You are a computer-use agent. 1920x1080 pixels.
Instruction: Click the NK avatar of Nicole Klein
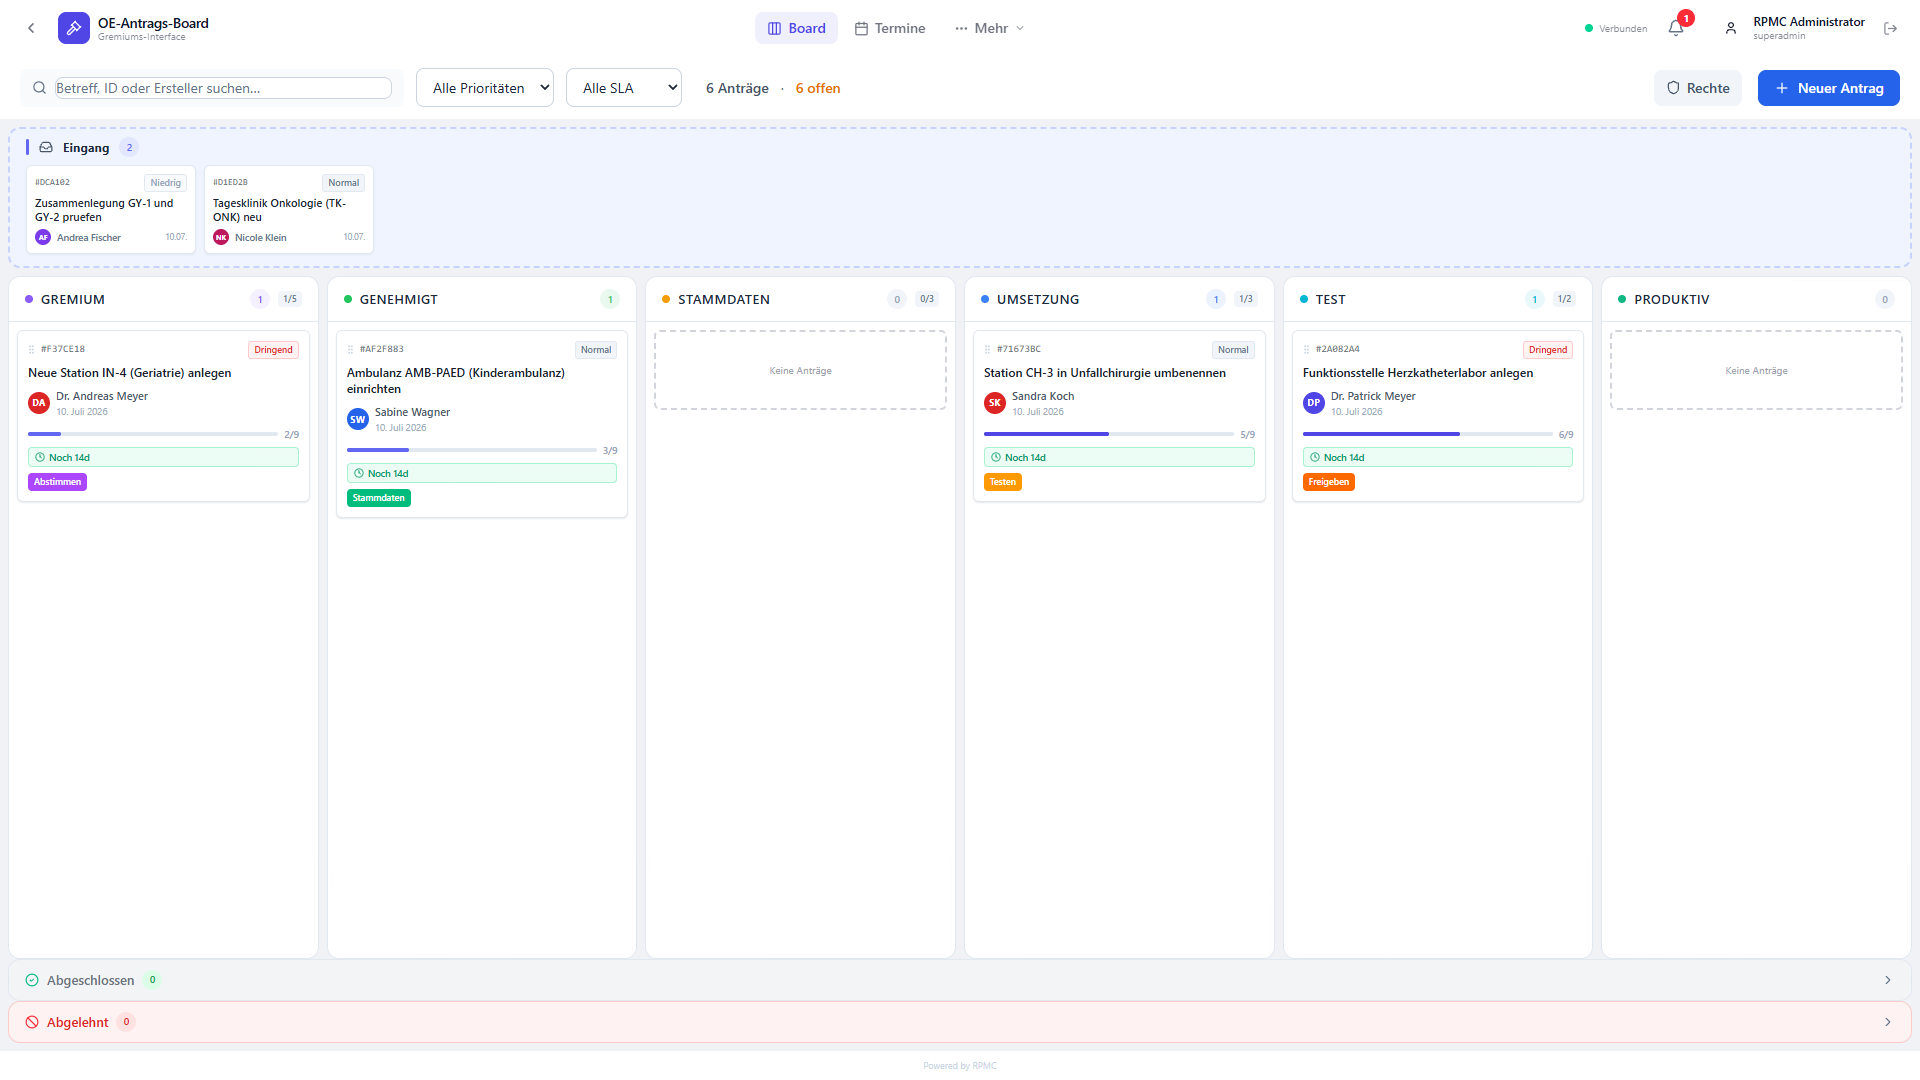(x=221, y=237)
